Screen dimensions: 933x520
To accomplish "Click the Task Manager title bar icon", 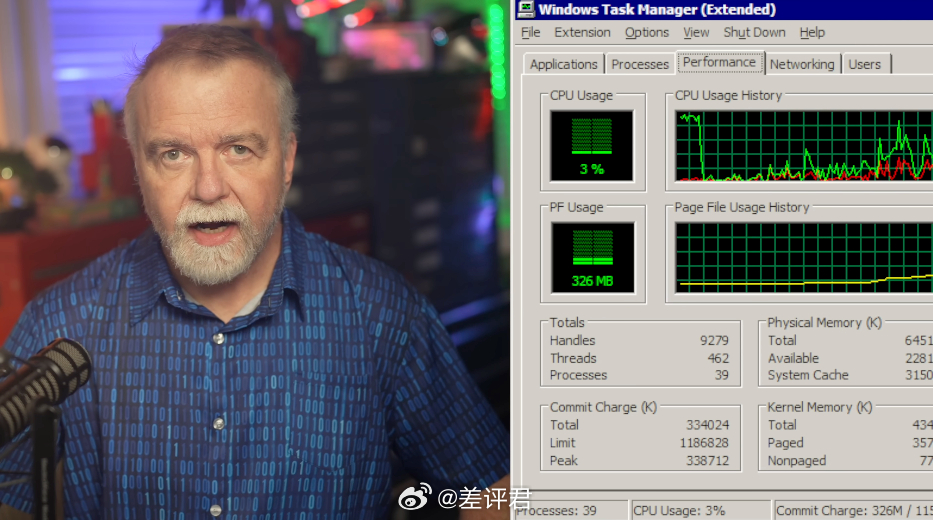I will [x=526, y=9].
